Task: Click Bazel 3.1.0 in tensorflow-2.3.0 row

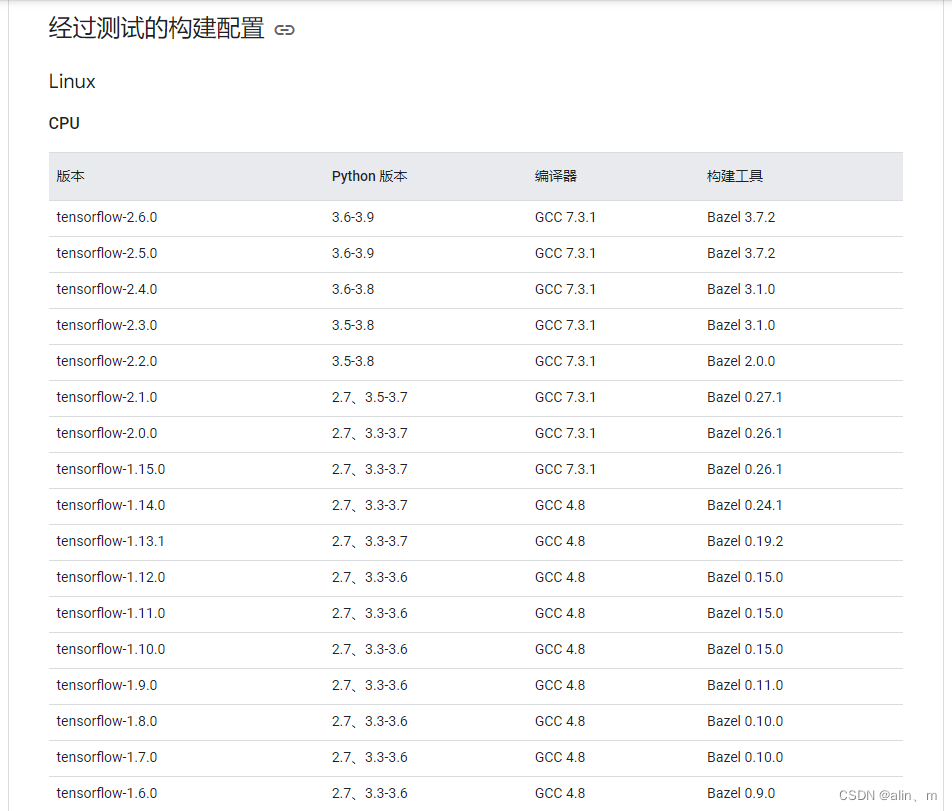Action: pos(741,325)
